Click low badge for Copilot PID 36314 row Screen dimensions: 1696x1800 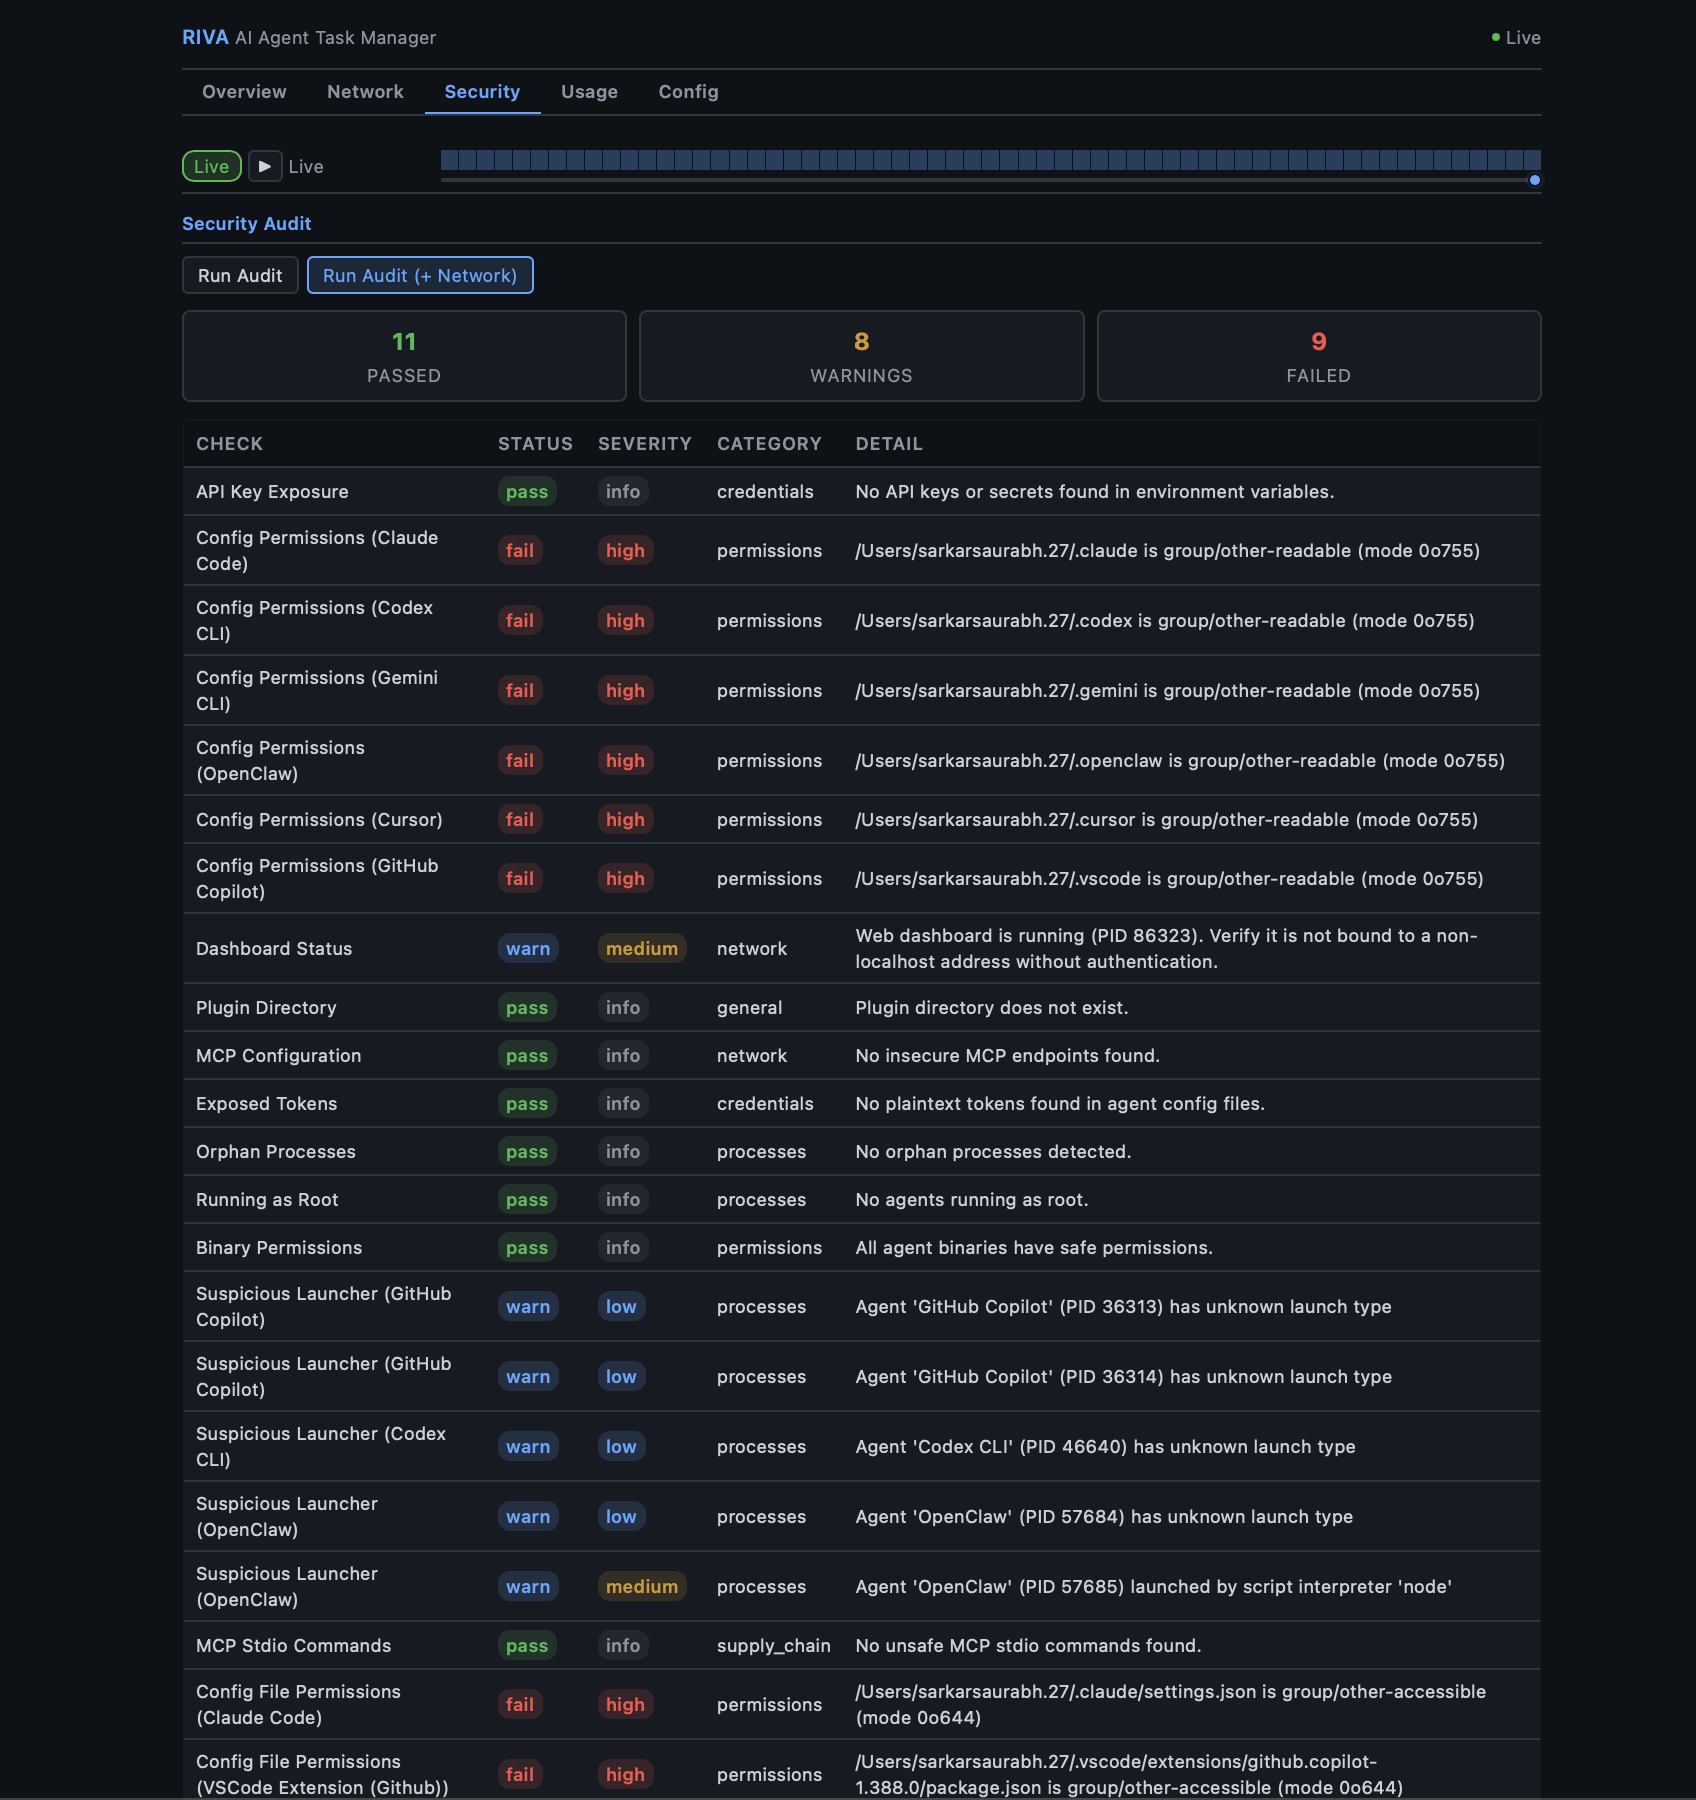tap(621, 1377)
